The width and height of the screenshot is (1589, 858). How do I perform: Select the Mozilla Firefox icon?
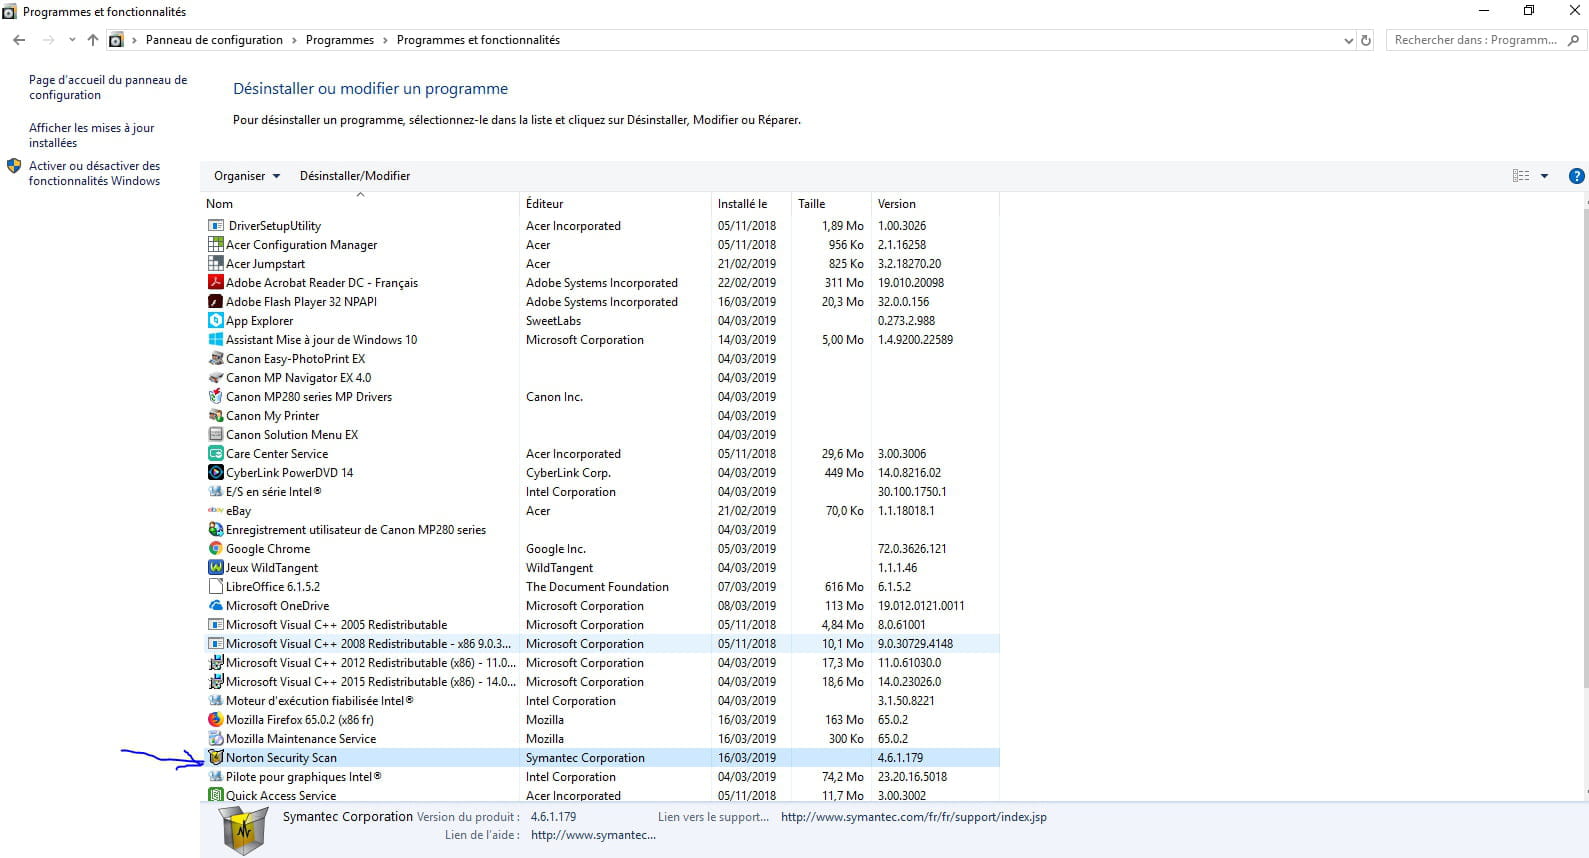pos(215,720)
